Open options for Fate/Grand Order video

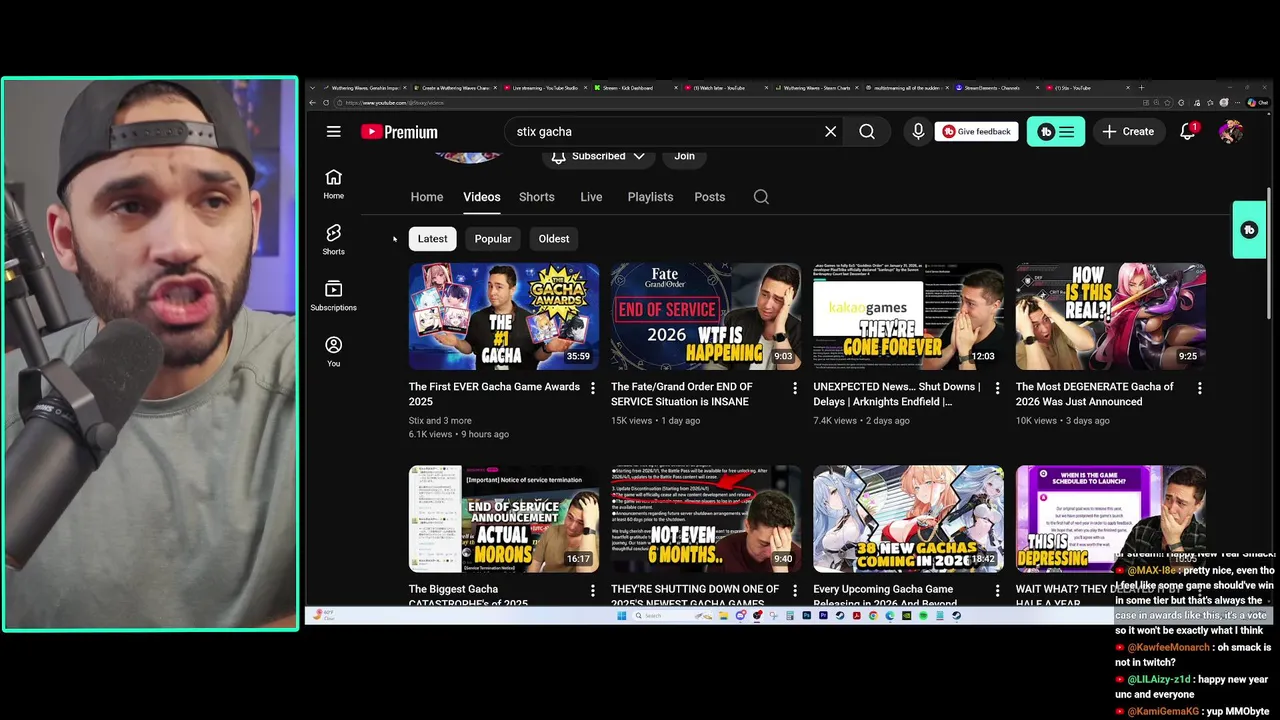795,388
